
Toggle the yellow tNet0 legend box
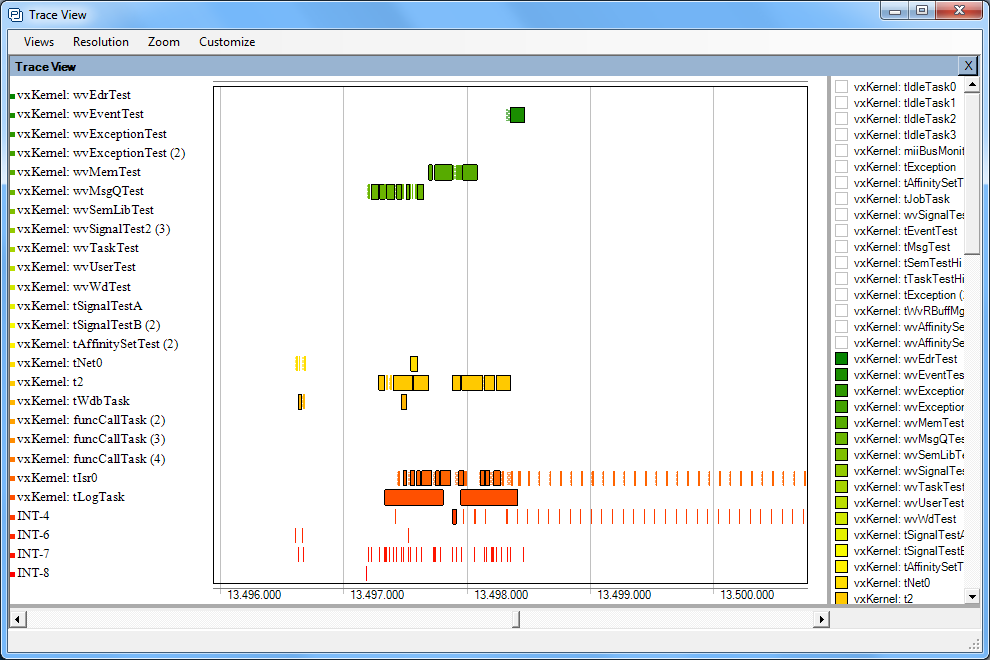841,583
